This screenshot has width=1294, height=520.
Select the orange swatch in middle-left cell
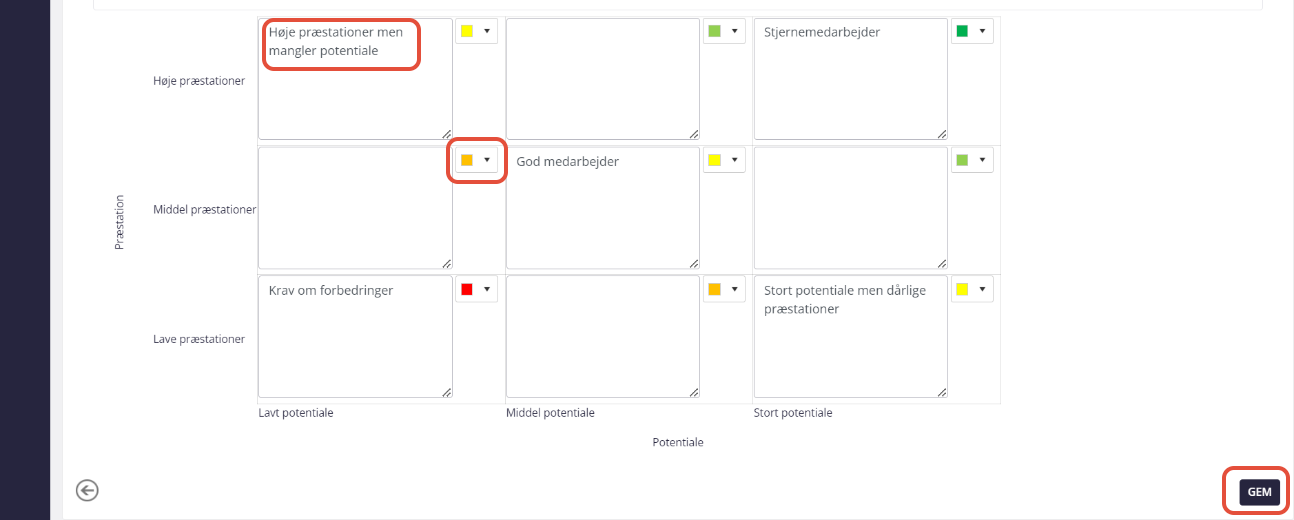(x=466, y=160)
